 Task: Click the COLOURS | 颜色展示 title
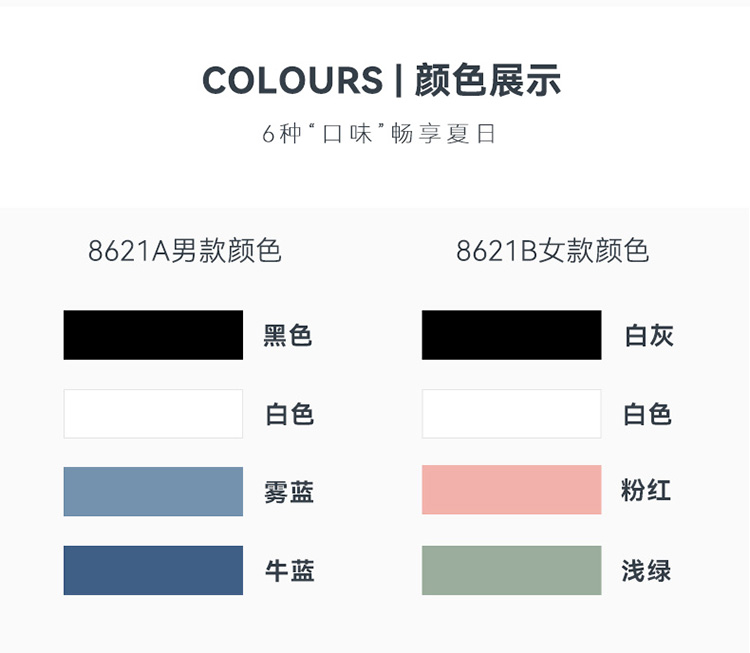pyautogui.click(x=381, y=80)
